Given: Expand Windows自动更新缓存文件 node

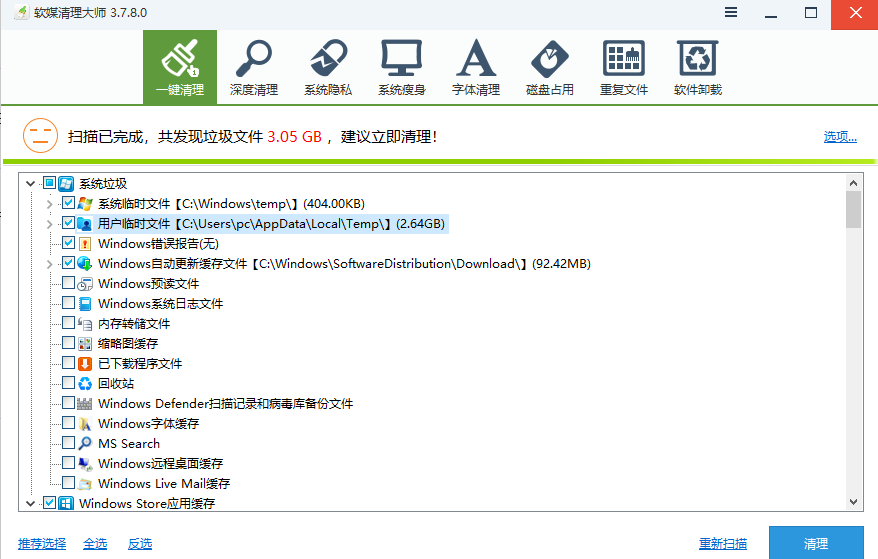Looking at the screenshot, I should point(49,264).
